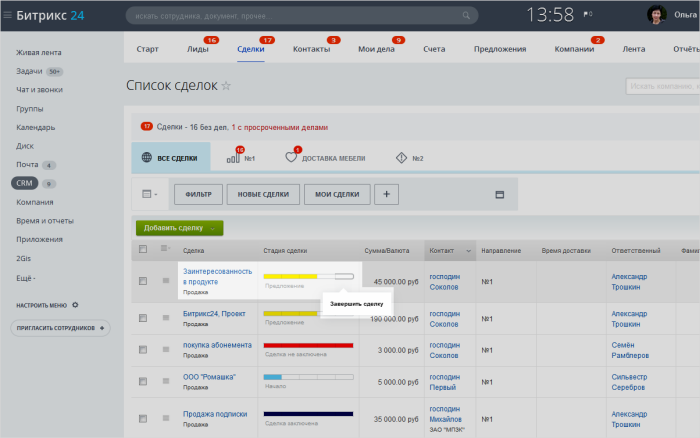Tick the select-all checkbox in table header
The width and height of the screenshot is (700, 438).
pyautogui.click(x=143, y=249)
